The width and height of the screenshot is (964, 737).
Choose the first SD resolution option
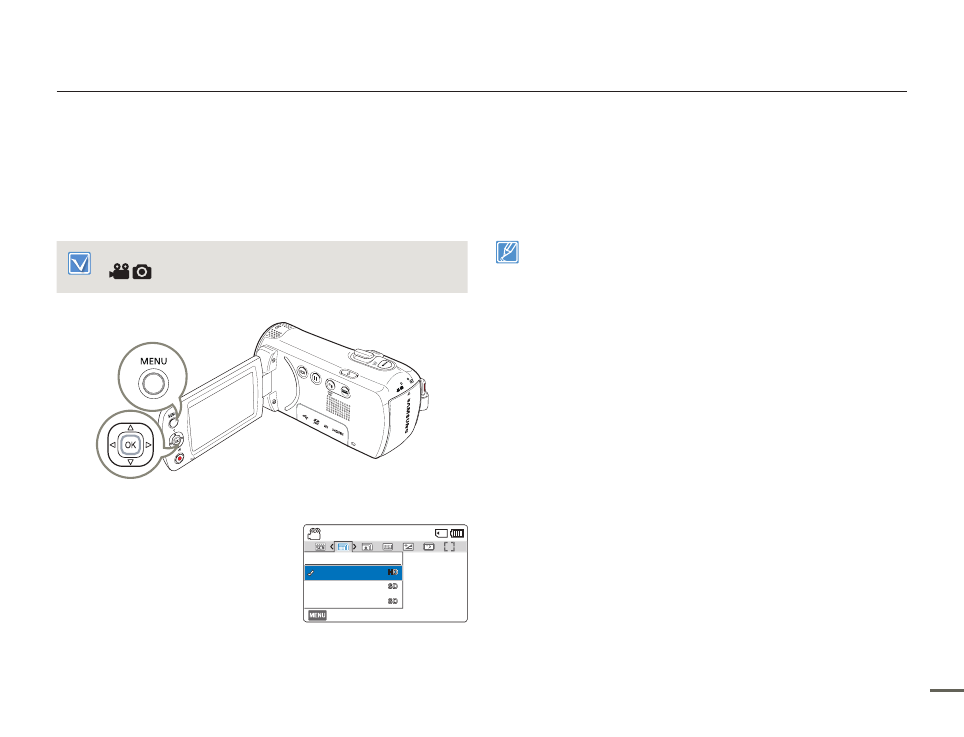pos(354,586)
